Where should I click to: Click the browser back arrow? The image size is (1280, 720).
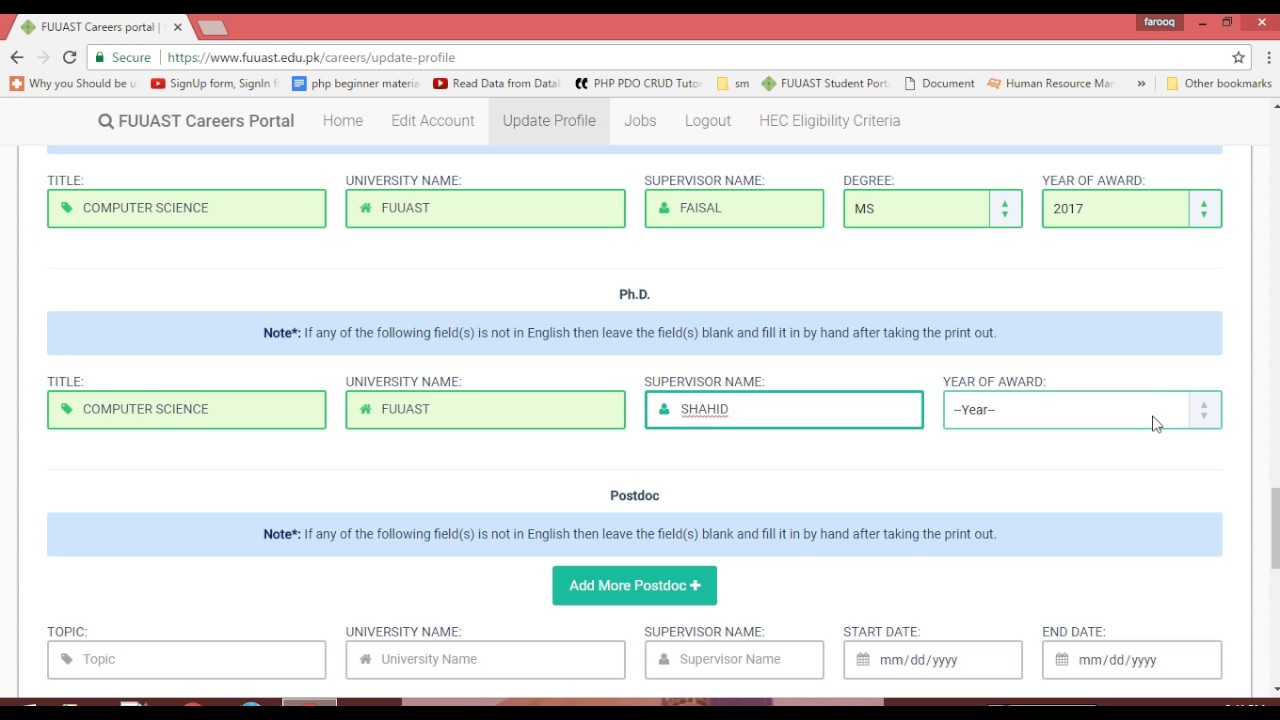click(x=16, y=58)
